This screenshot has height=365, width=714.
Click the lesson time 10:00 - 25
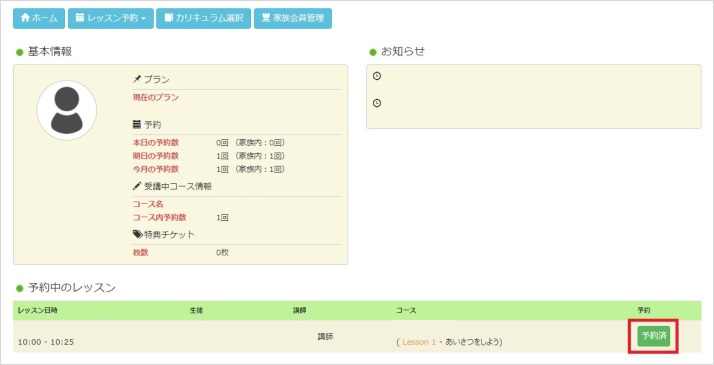pyautogui.click(x=46, y=342)
